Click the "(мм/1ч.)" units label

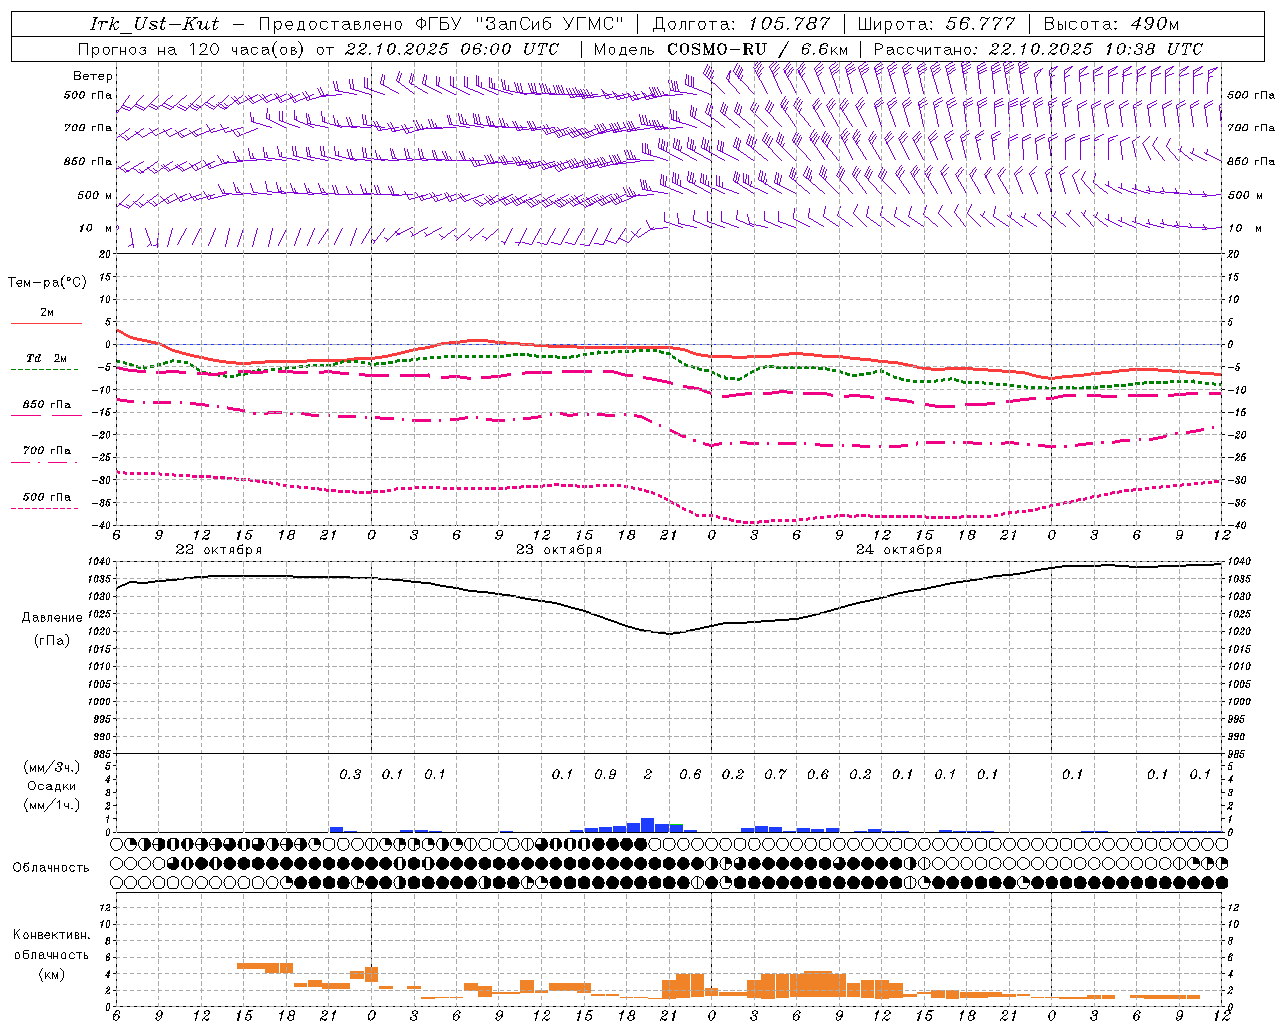click(x=52, y=805)
